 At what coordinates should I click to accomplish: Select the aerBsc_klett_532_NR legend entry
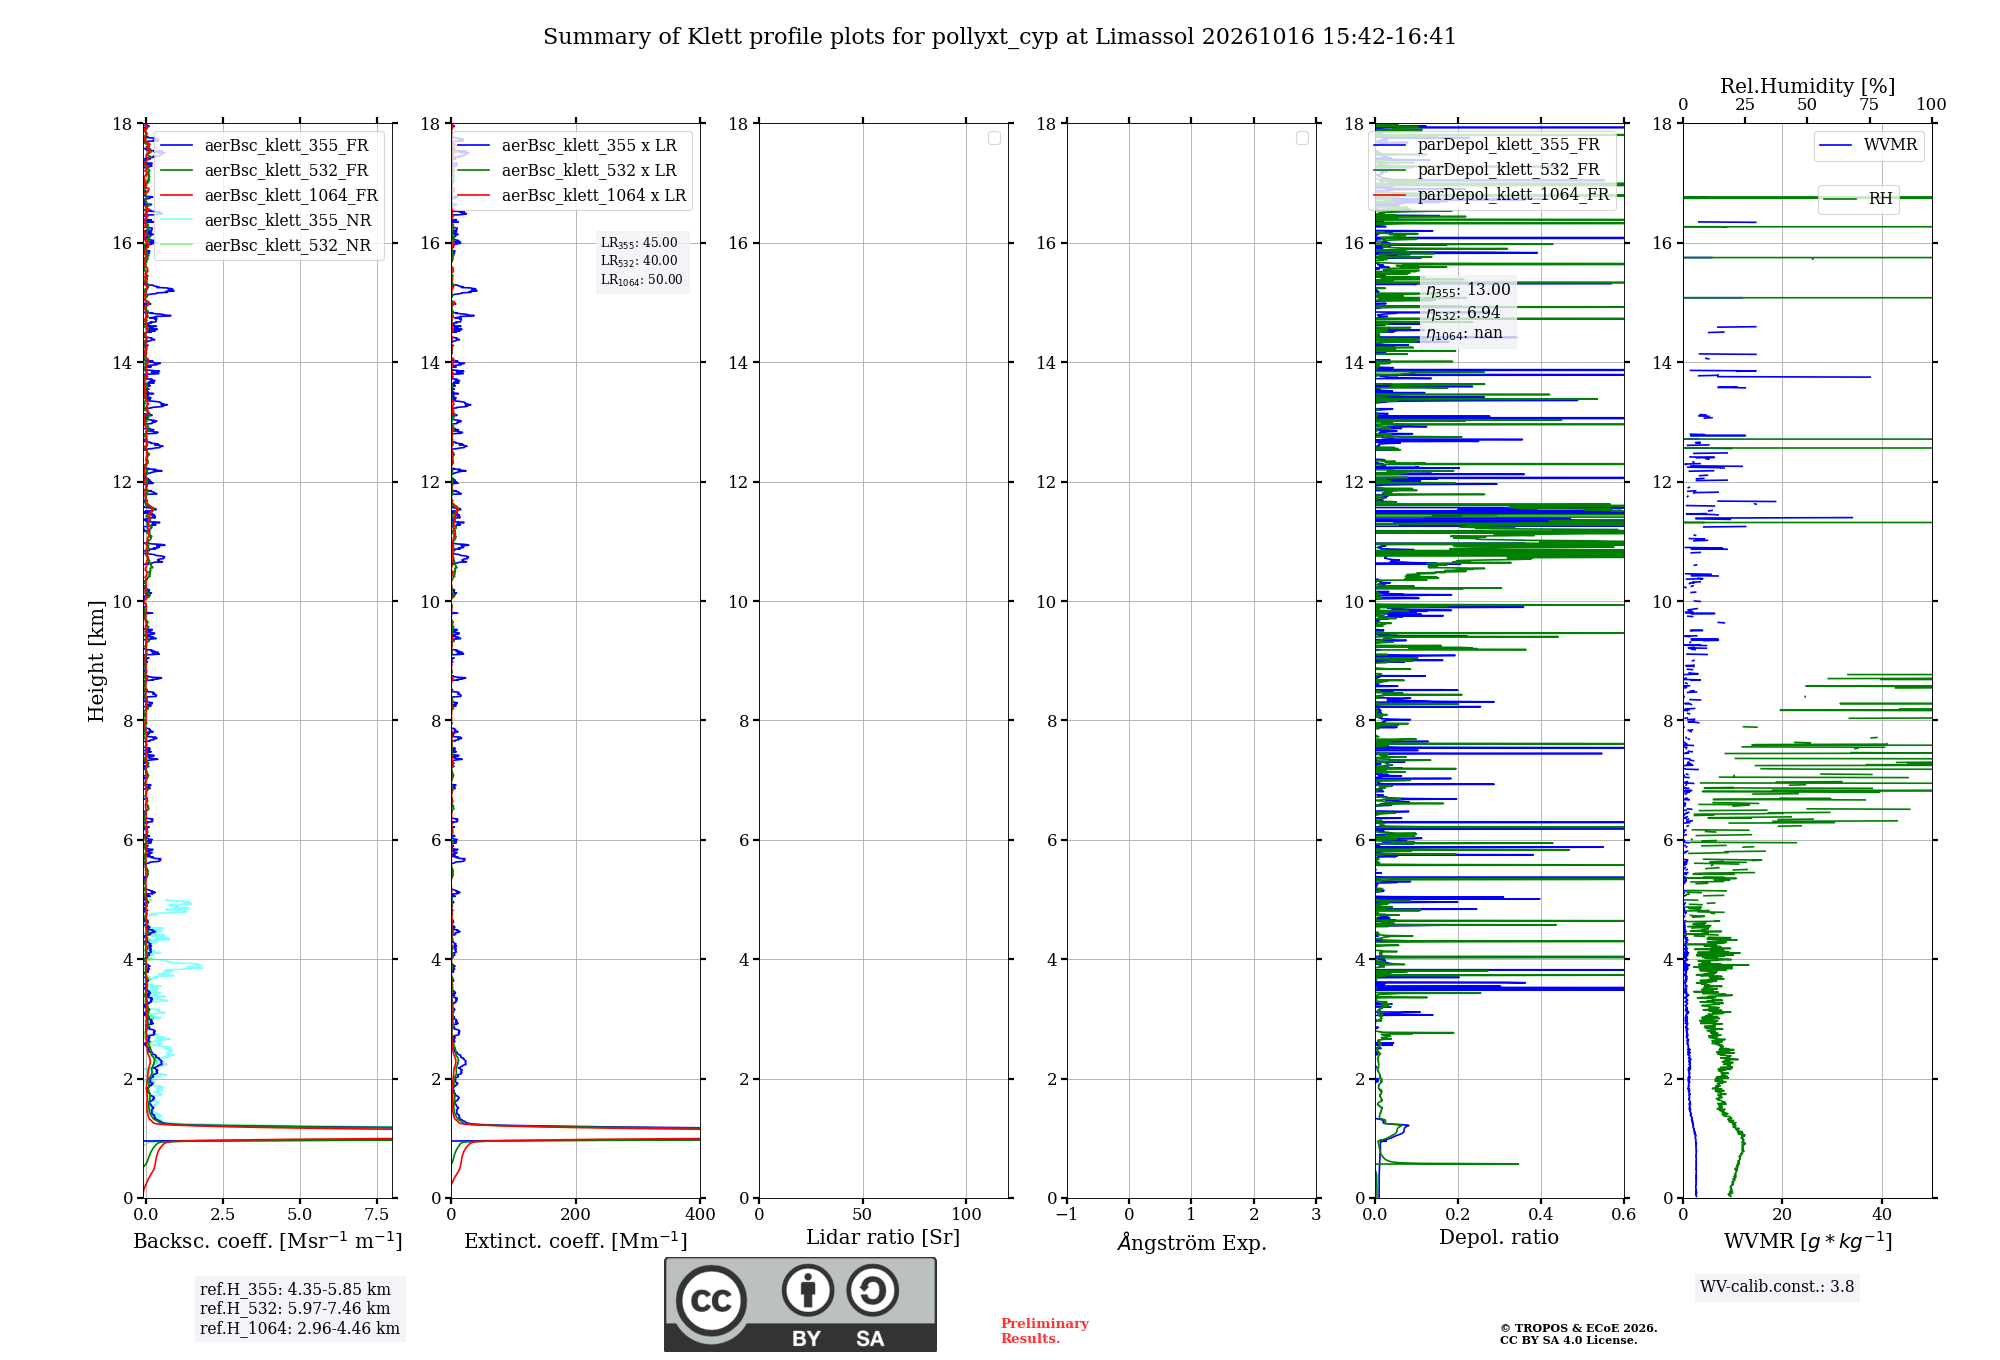click(266, 246)
